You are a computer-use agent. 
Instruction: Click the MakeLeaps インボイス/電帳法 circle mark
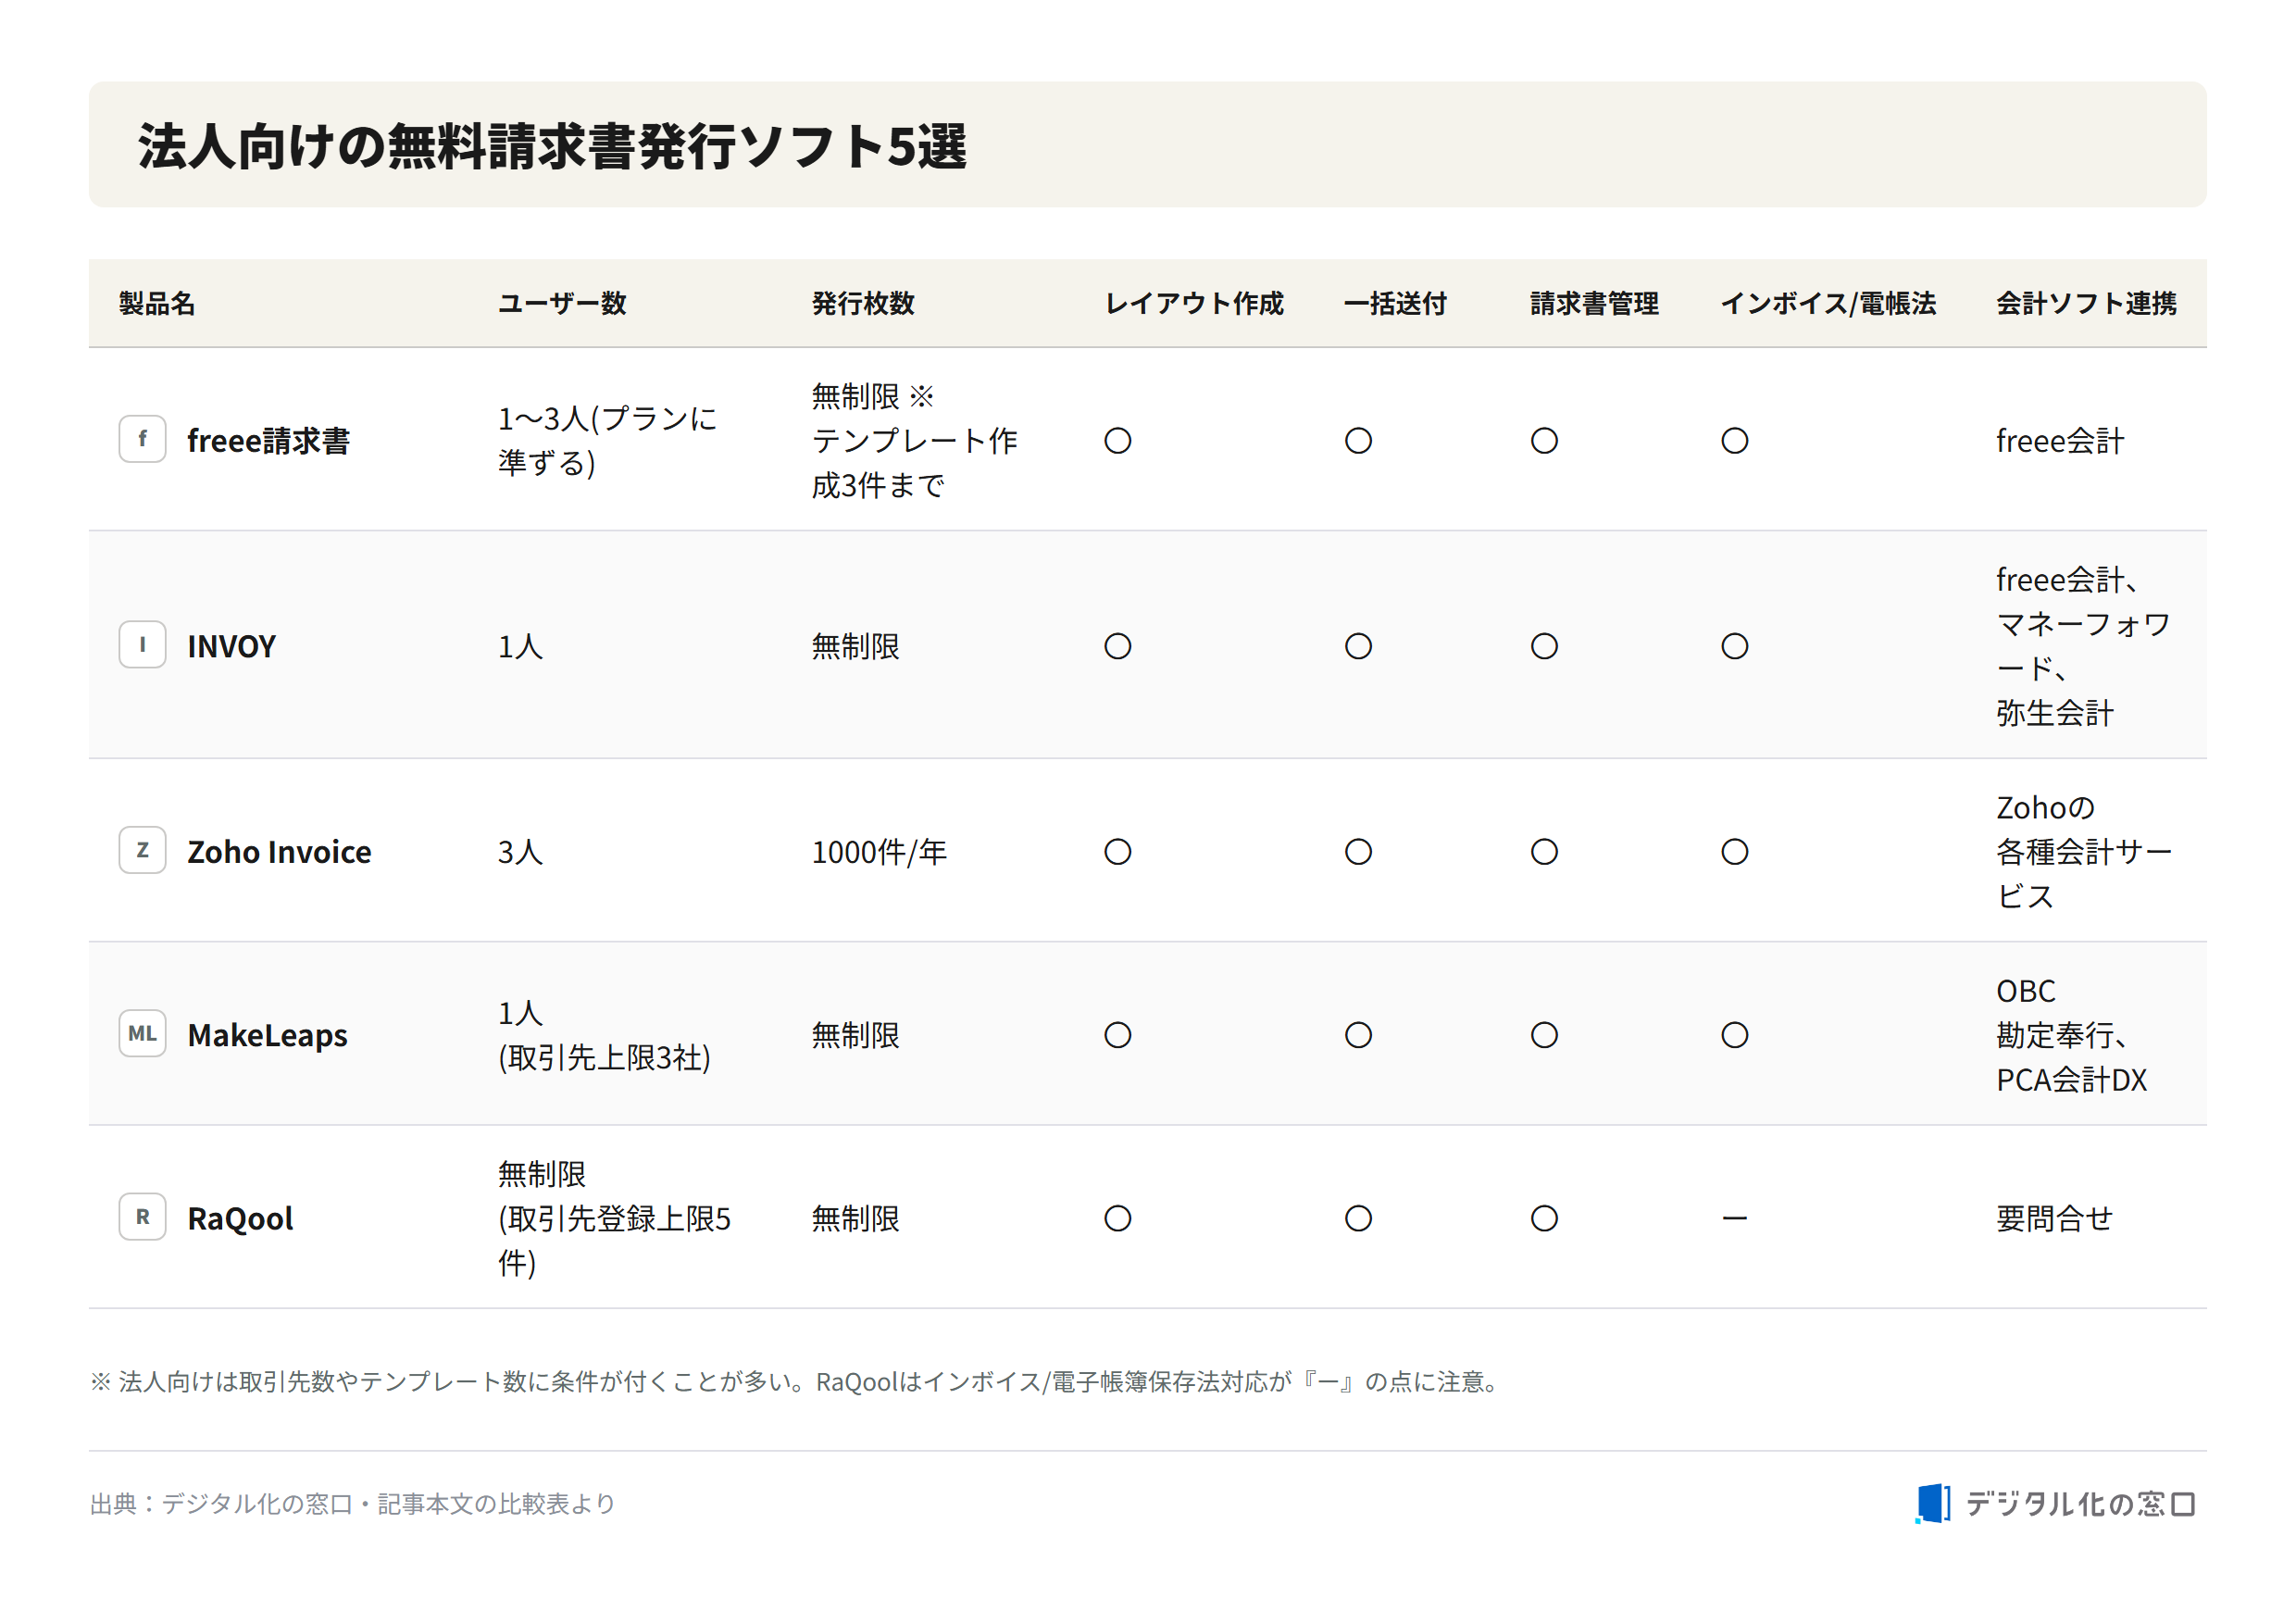click(1735, 1036)
